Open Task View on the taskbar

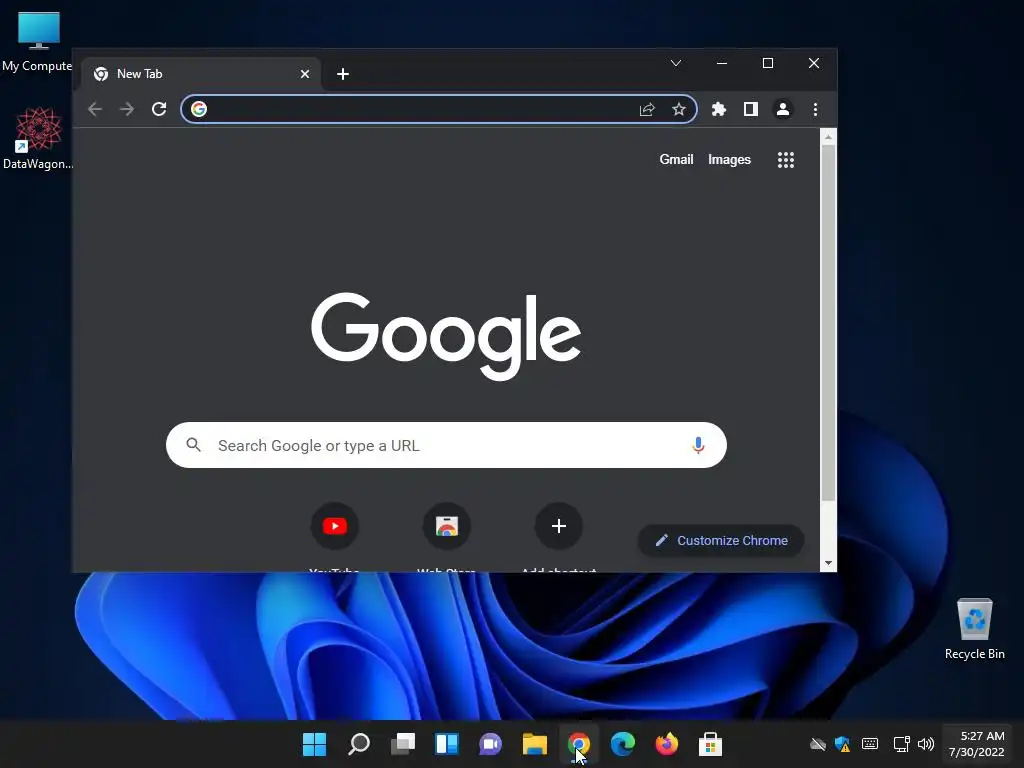pos(403,744)
